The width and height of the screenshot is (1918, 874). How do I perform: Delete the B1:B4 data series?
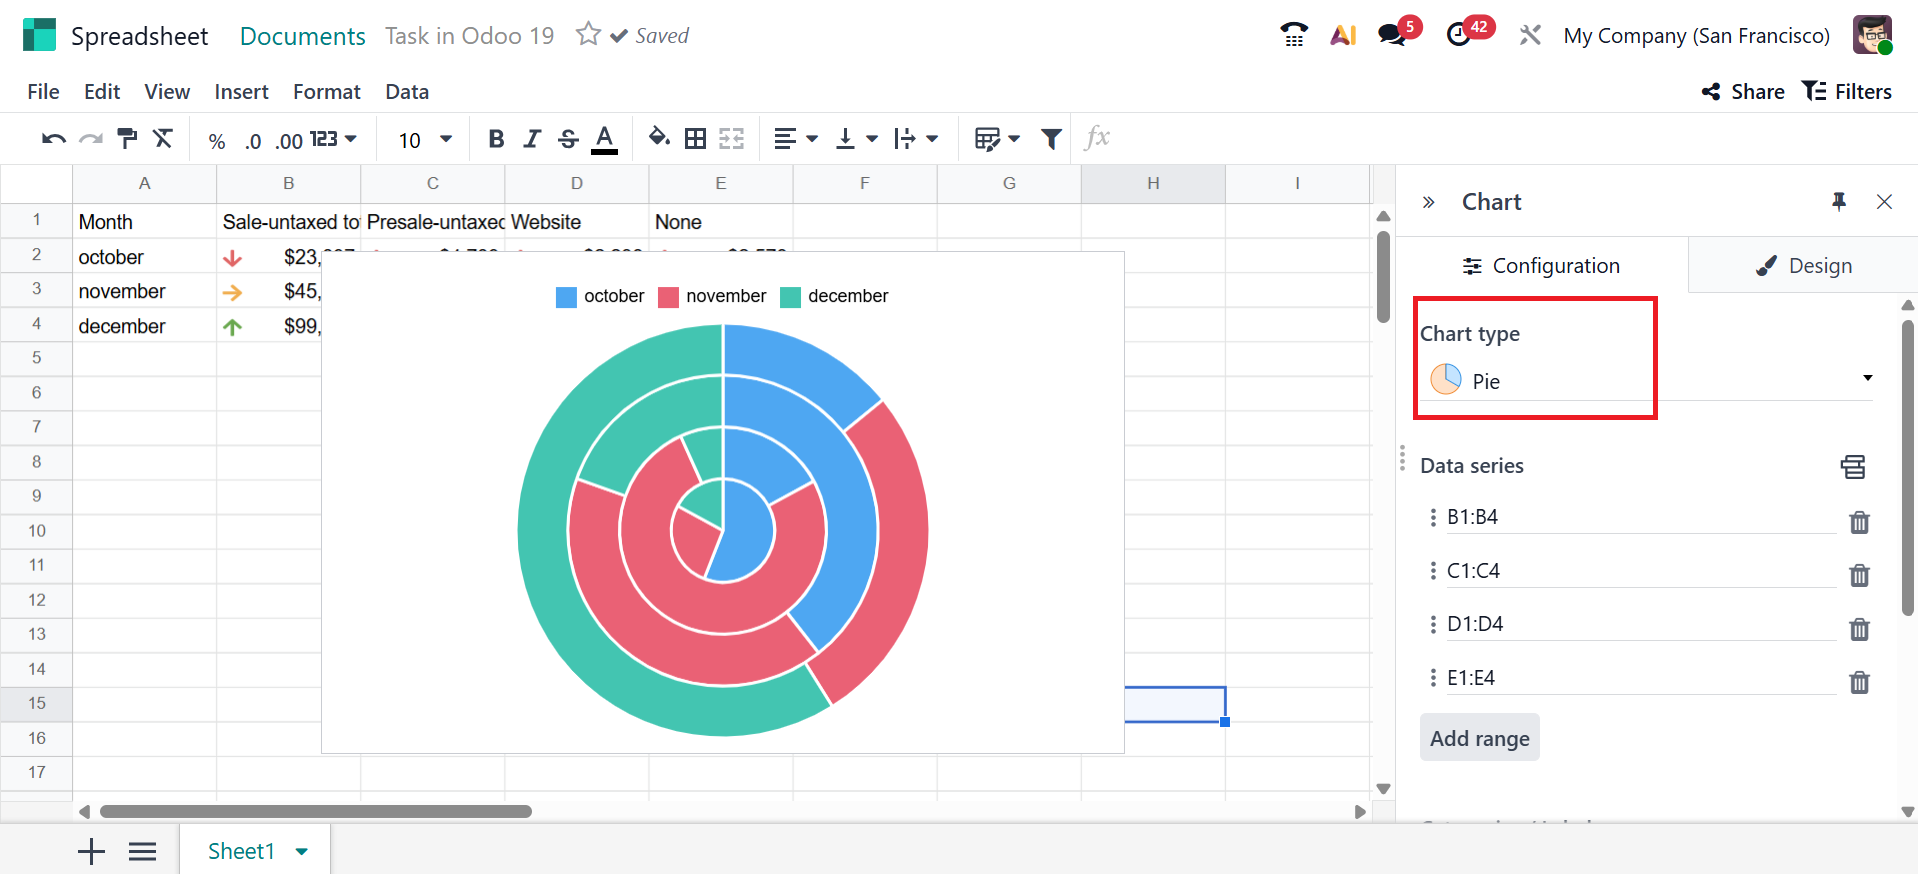[1859, 522]
